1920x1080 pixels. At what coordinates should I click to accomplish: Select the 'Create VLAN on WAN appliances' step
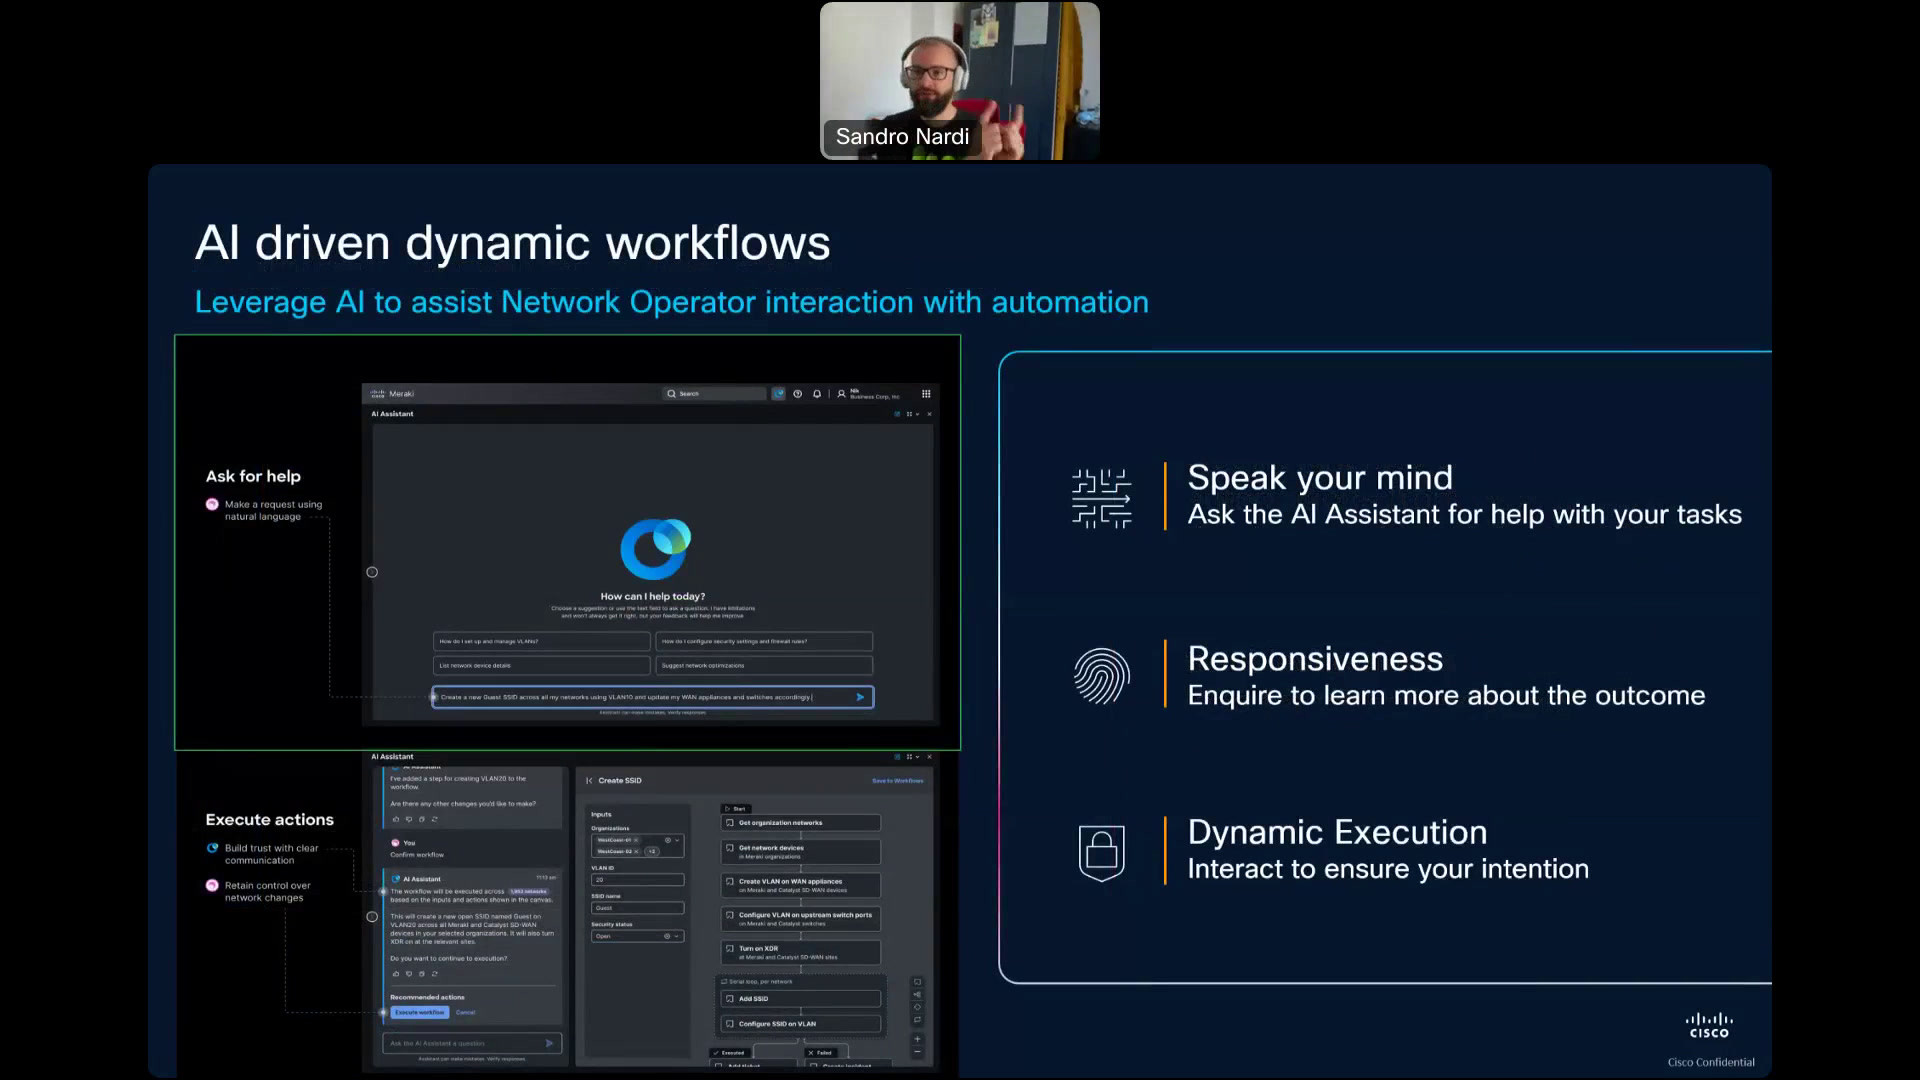pos(801,885)
